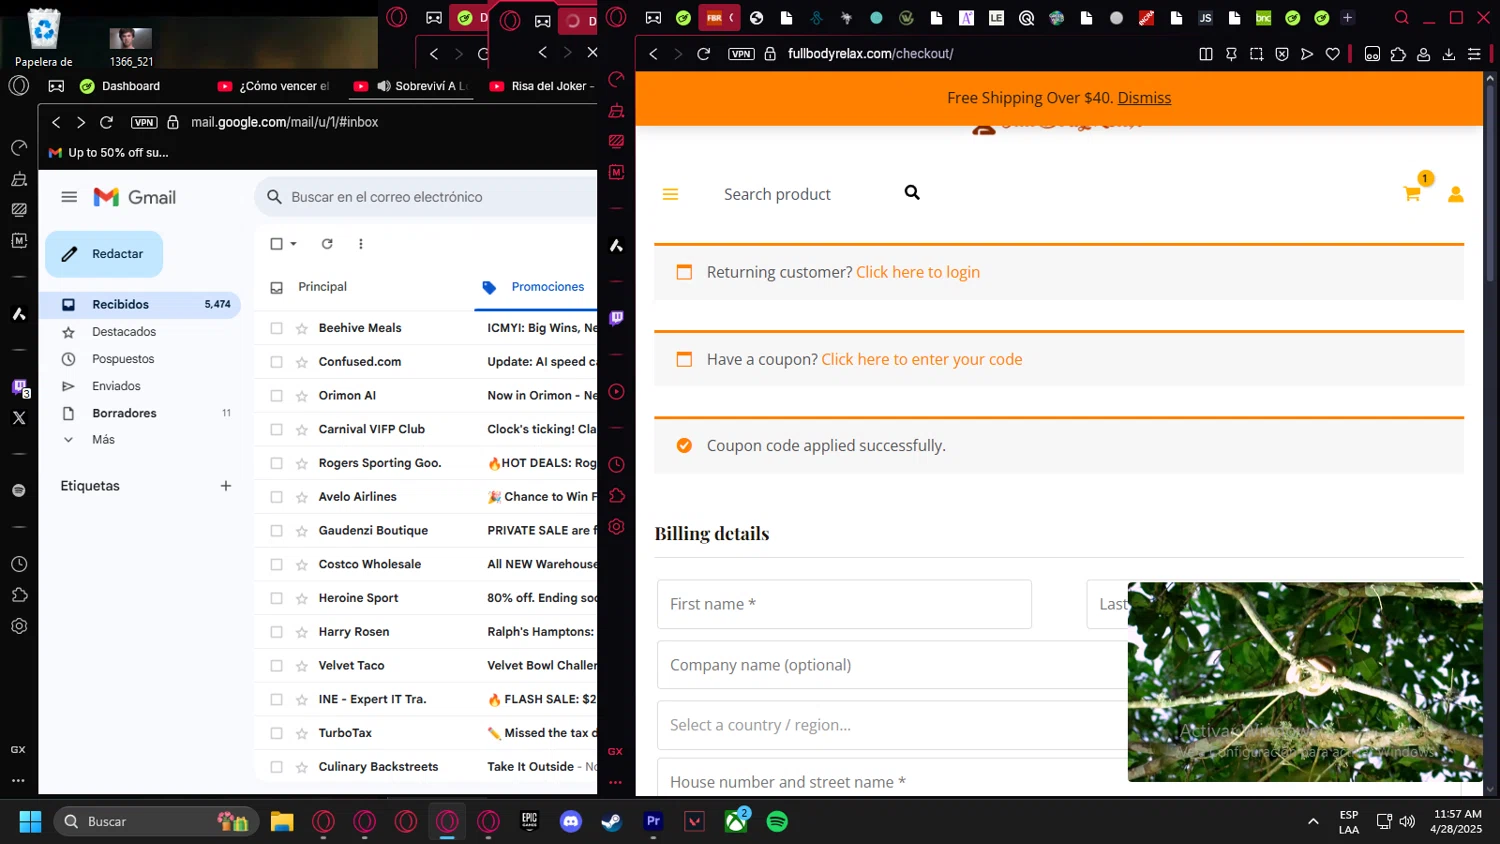Open Windows taskbar Buscar search box
1500x844 pixels.
156,822
